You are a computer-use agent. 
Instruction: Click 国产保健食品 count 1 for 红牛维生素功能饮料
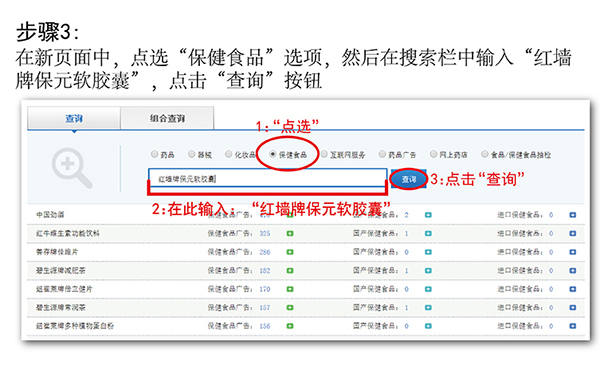406,233
